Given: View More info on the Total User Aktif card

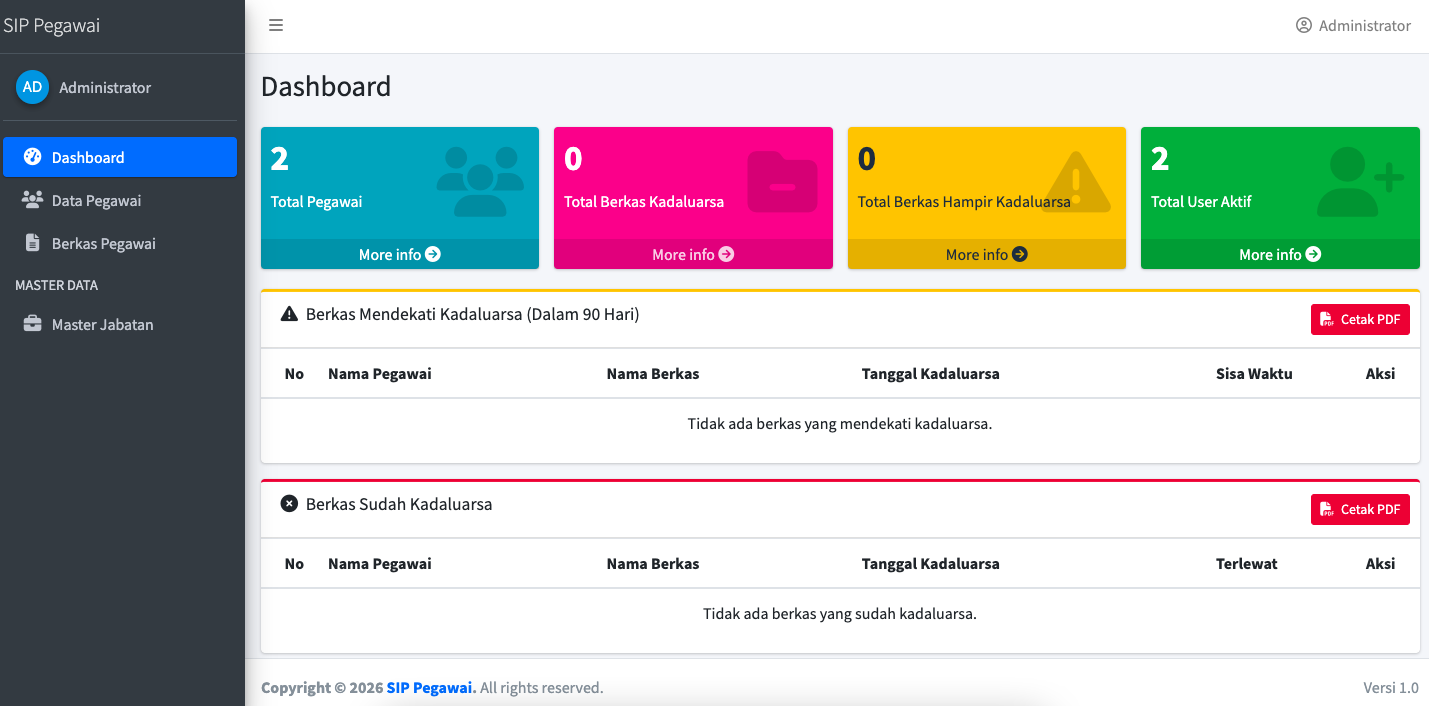Looking at the screenshot, I should tap(1279, 254).
